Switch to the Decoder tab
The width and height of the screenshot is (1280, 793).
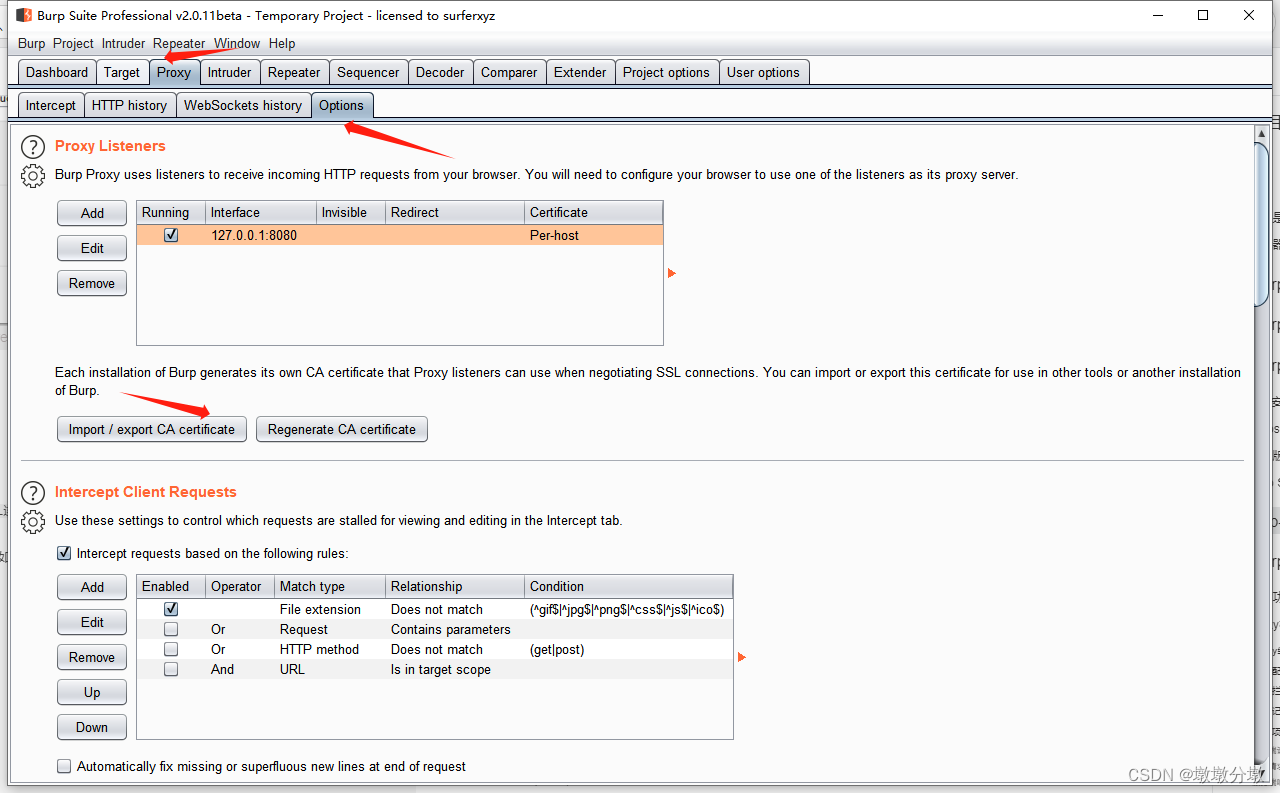[x=440, y=72]
